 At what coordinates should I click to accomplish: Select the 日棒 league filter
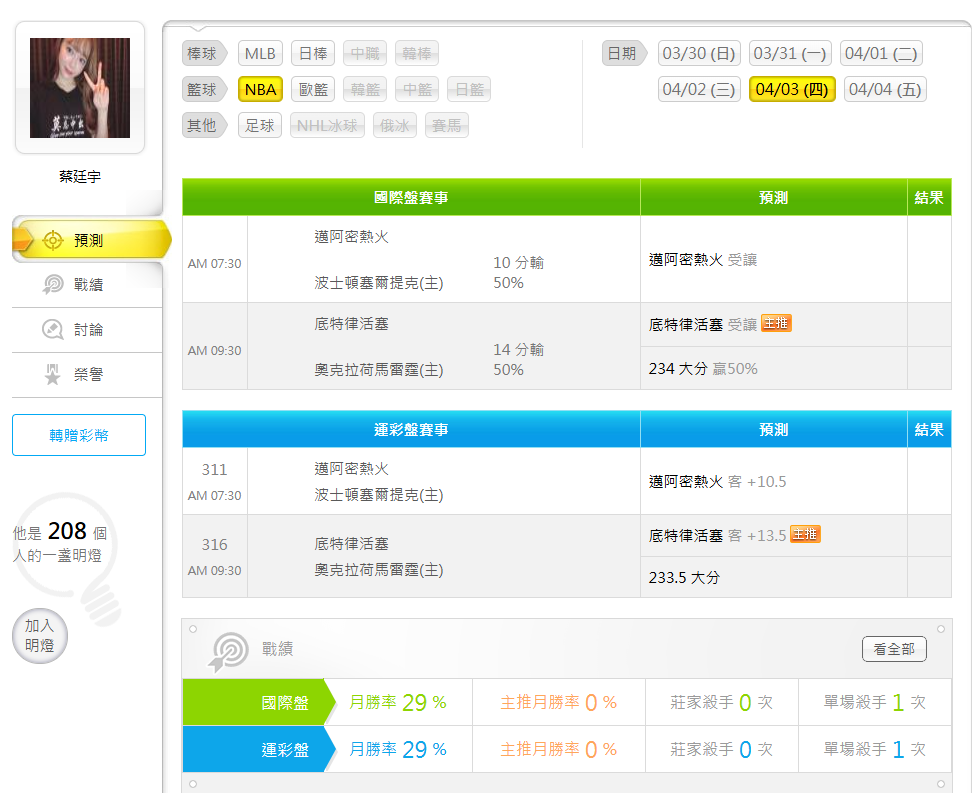click(x=313, y=53)
